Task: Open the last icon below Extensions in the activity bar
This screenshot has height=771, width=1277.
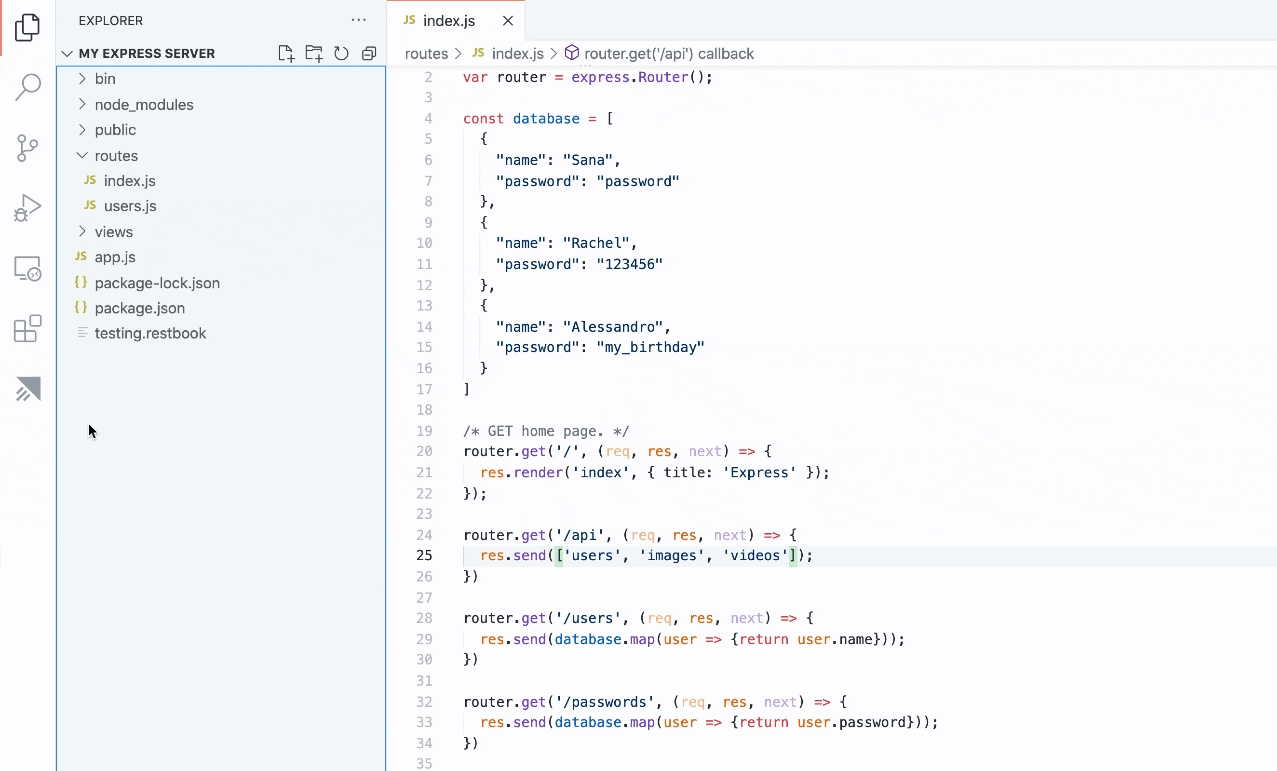Action: (x=28, y=389)
